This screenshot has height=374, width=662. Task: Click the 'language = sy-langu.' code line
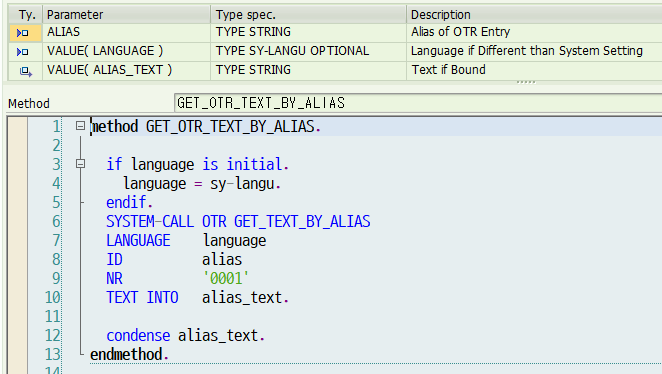(x=202, y=184)
